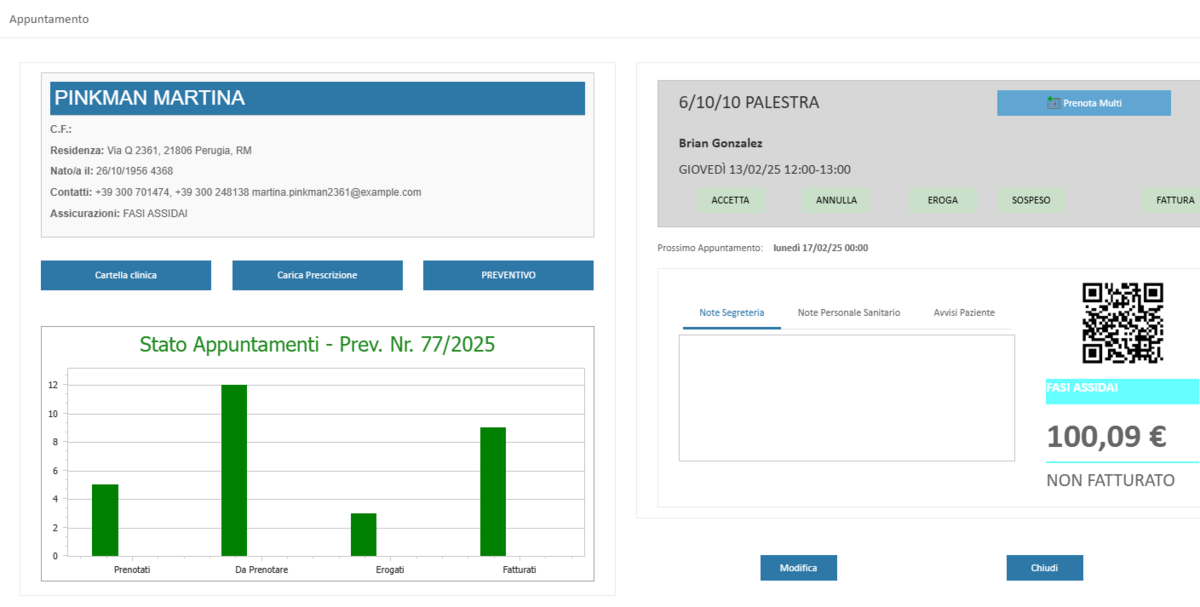Click the calendar icon in Prenota Multi
This screenshot has width=1200, height=607.
pos(1053,103)
